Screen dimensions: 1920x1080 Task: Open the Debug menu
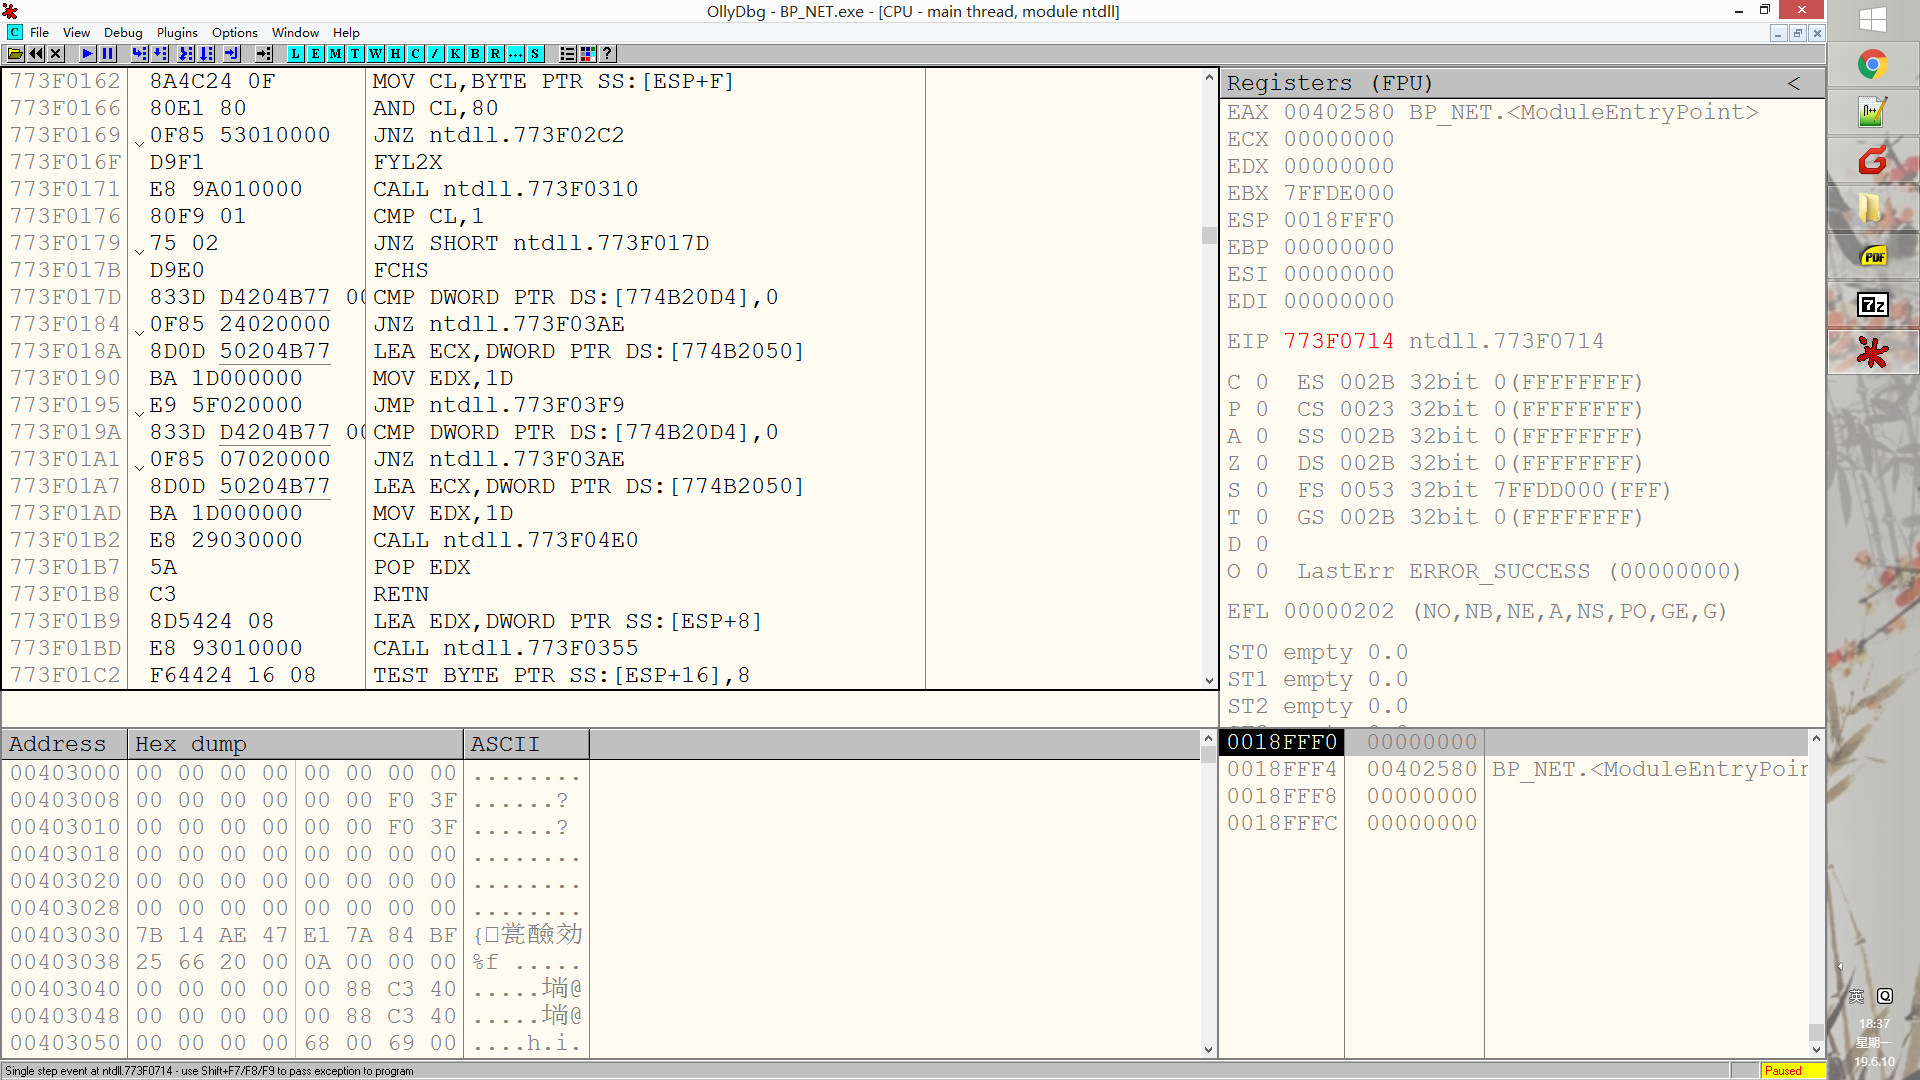122,32
